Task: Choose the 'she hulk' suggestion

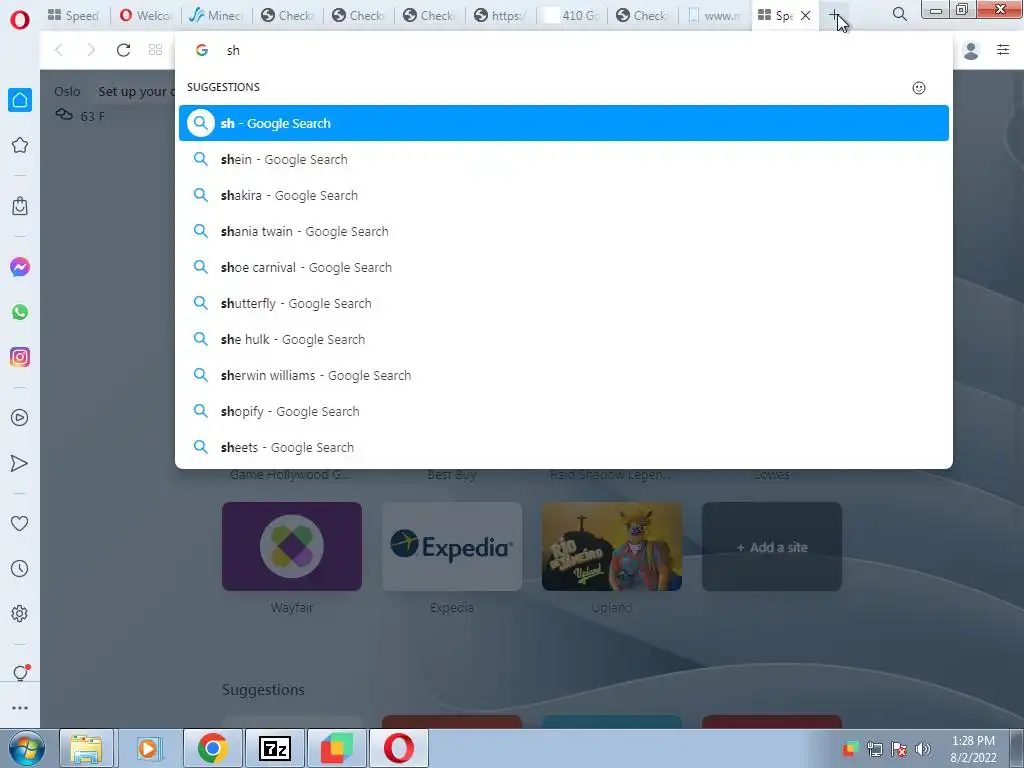Action: tap(564, 339)
